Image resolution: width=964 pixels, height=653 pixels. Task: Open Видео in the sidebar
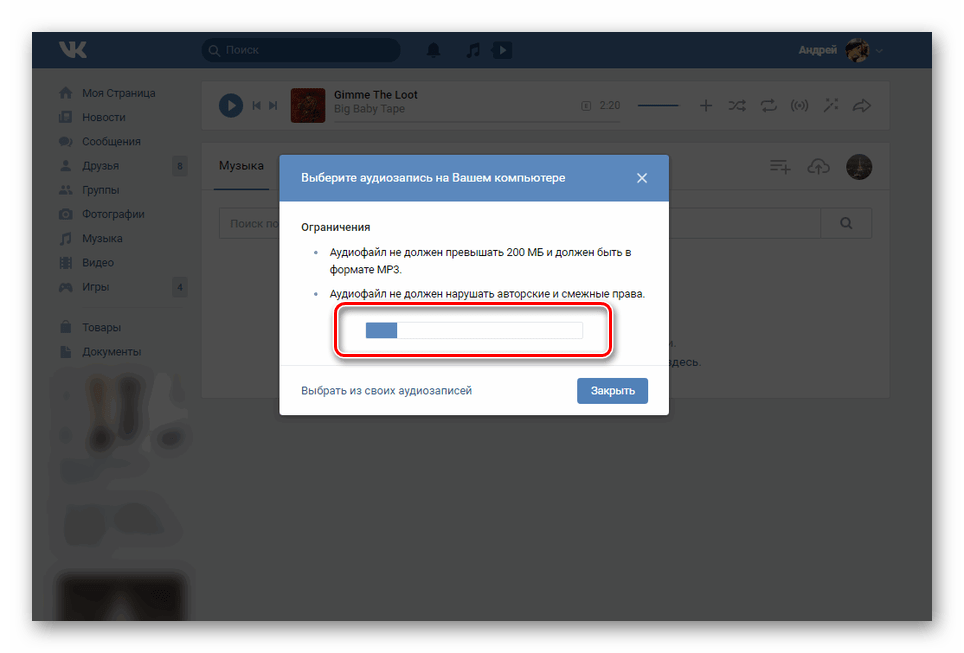(x=98, y=263)
